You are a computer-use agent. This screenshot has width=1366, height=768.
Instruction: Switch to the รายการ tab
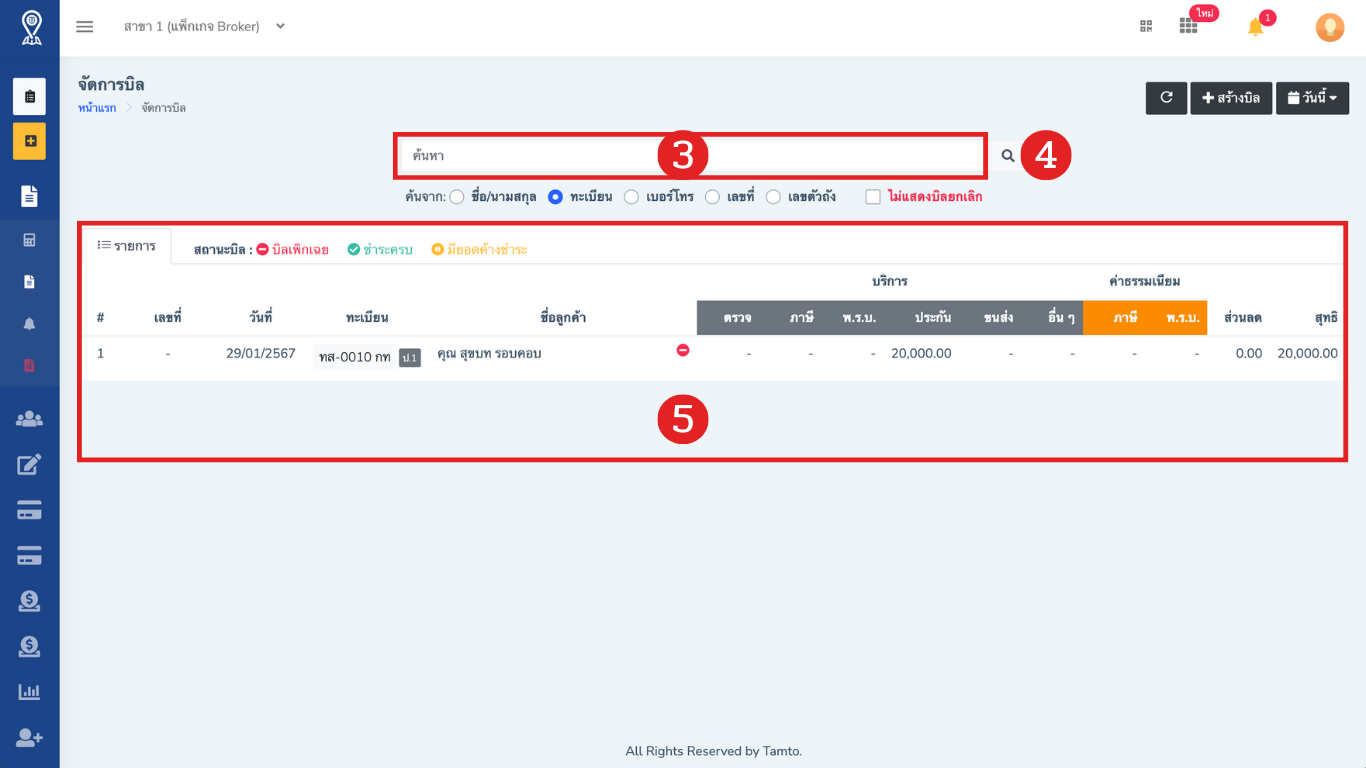pyautogui.click(x=126, y=246)
